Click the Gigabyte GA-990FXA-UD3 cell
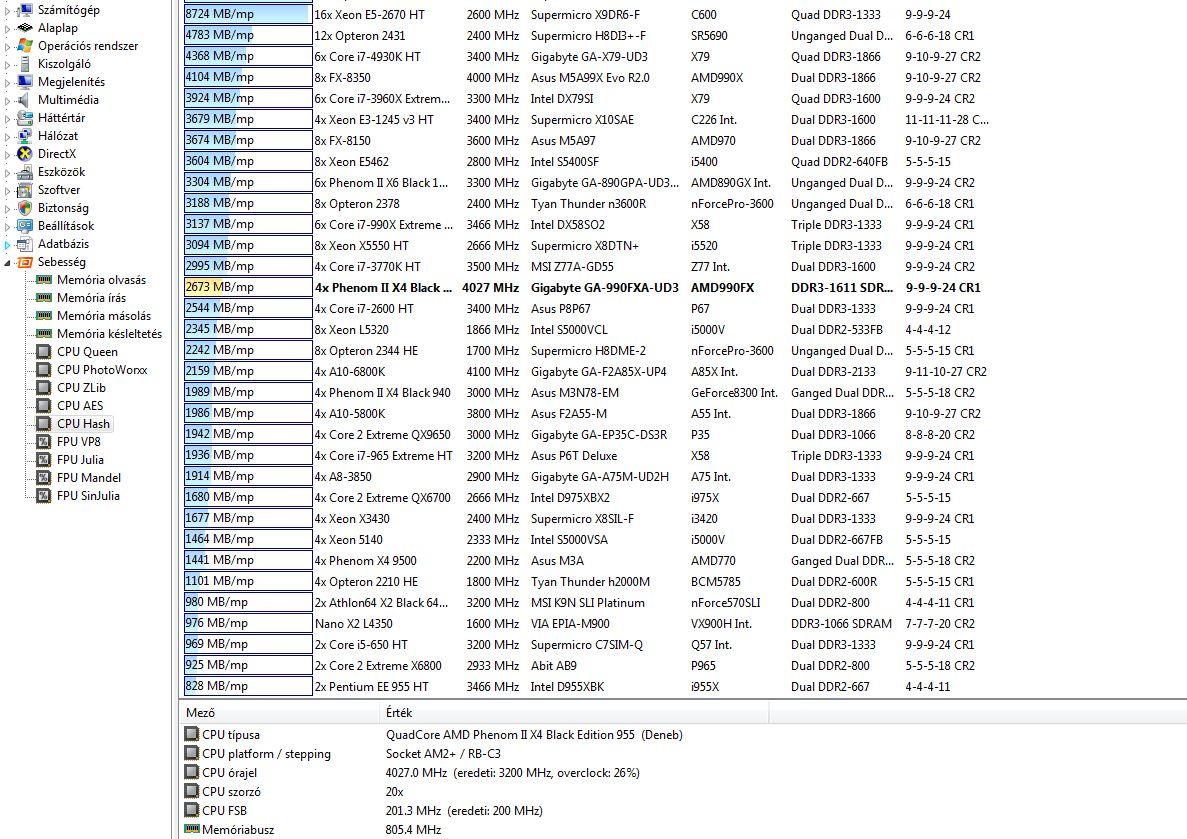The width and height of the screenshot is (1187, 839). point(605,288)
